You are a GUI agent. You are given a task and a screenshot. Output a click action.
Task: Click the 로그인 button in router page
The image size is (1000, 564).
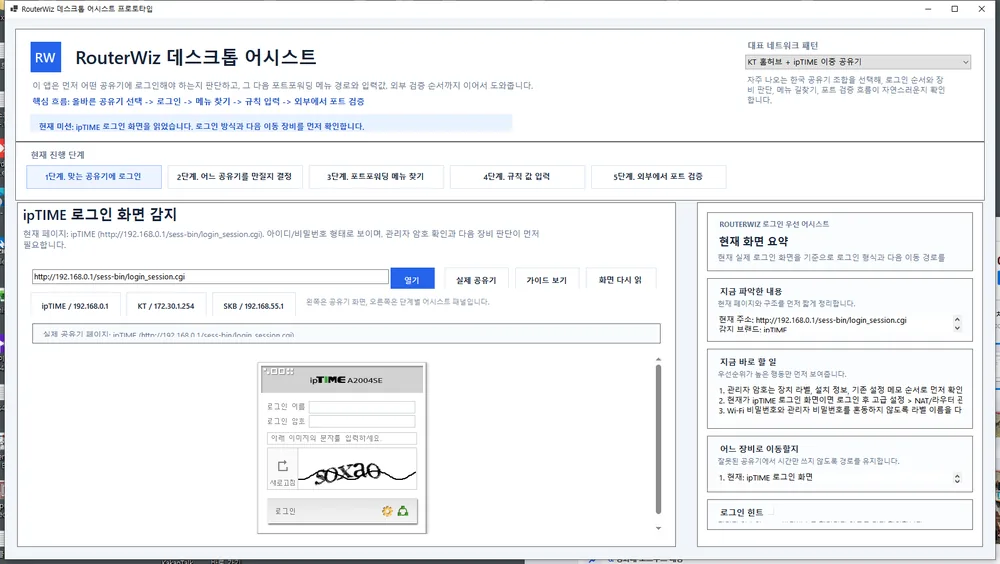342,511
